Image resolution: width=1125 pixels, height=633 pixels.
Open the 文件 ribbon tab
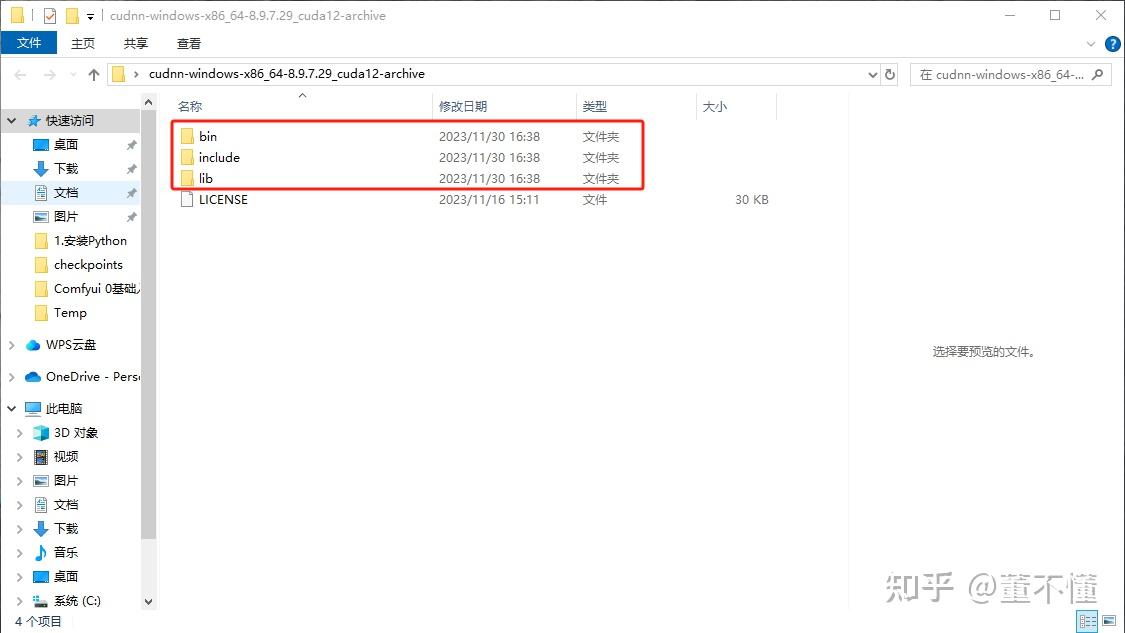[29, 43]
